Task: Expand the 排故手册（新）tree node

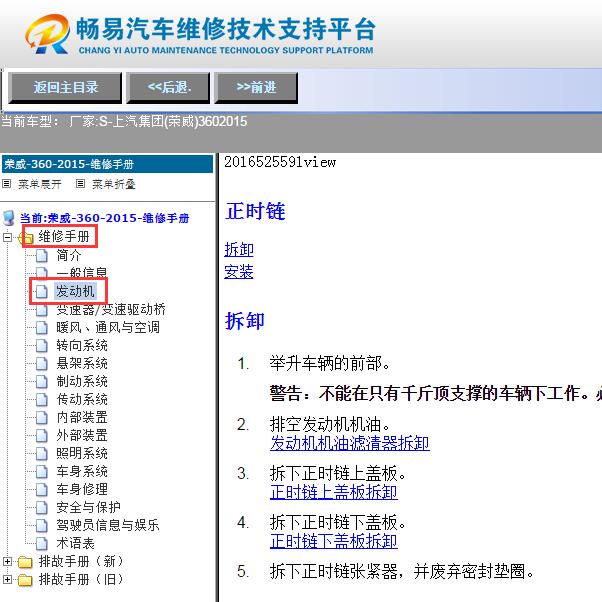Action: pyautogui.click(x=7, y=562)
